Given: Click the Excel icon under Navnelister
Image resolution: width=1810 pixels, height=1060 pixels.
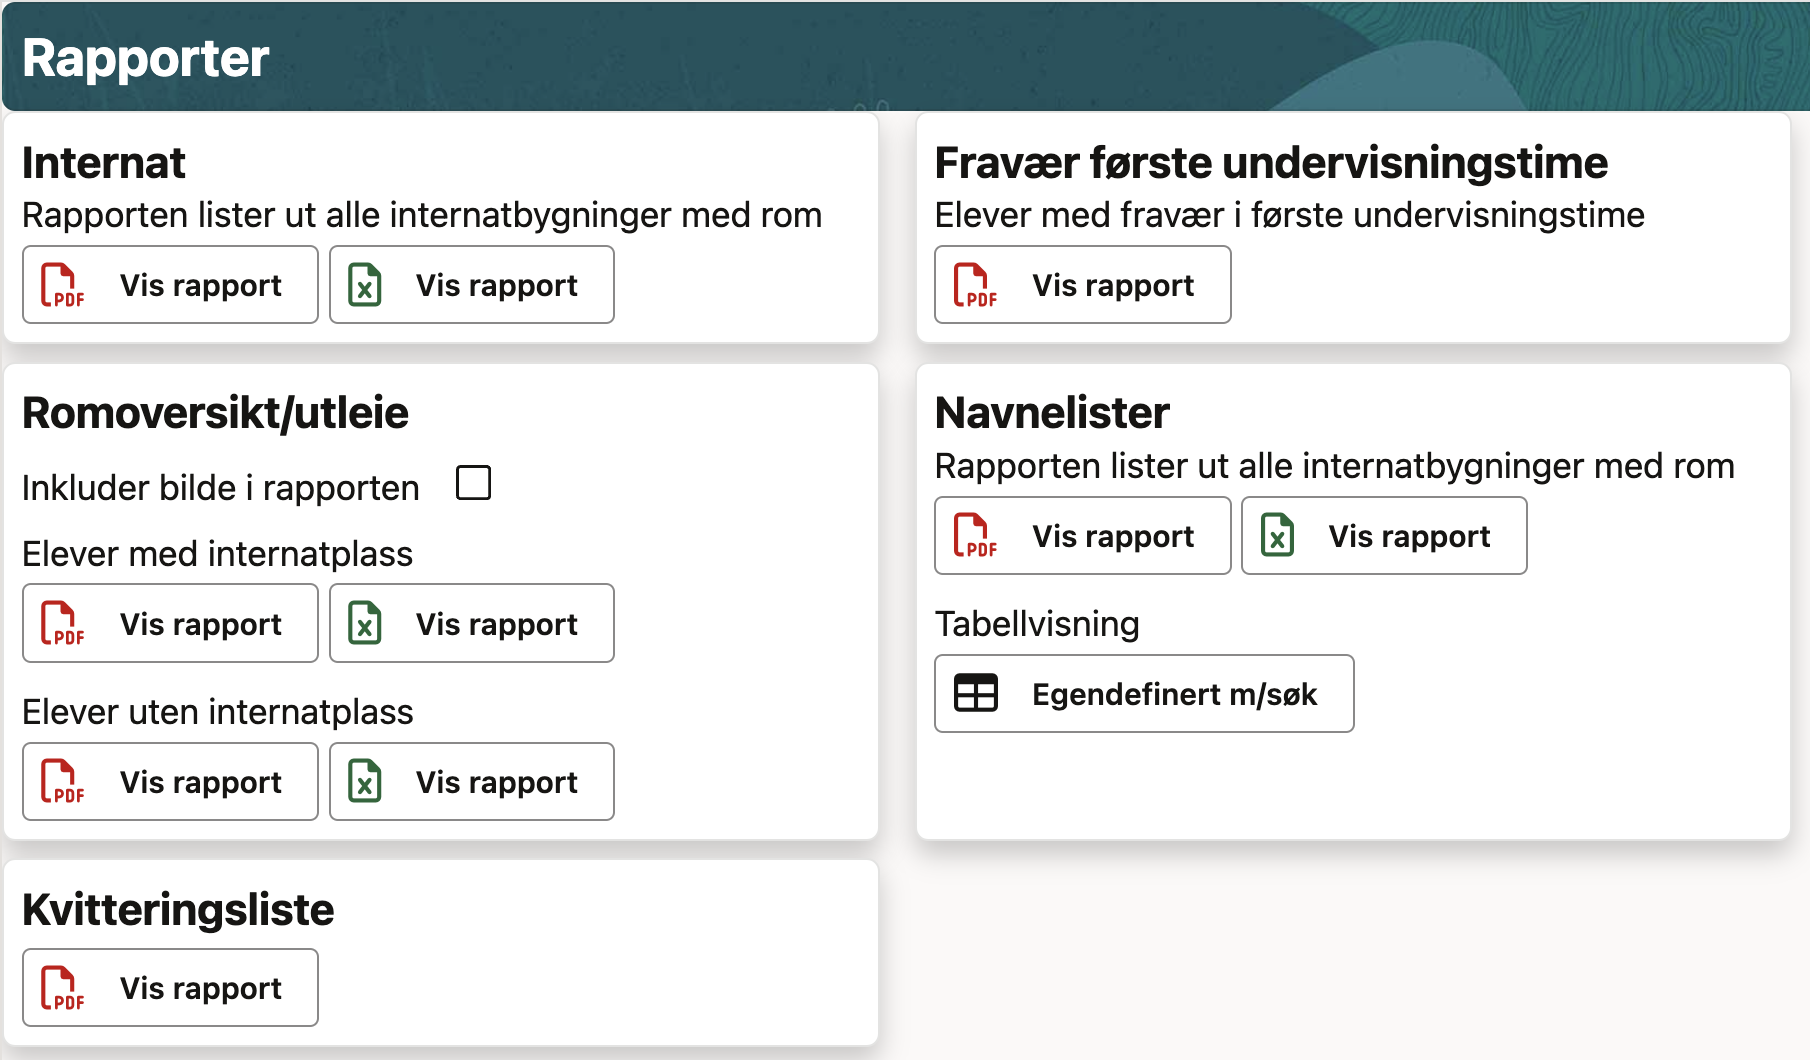Looking at the screenshot, I should pos(1277,536).
